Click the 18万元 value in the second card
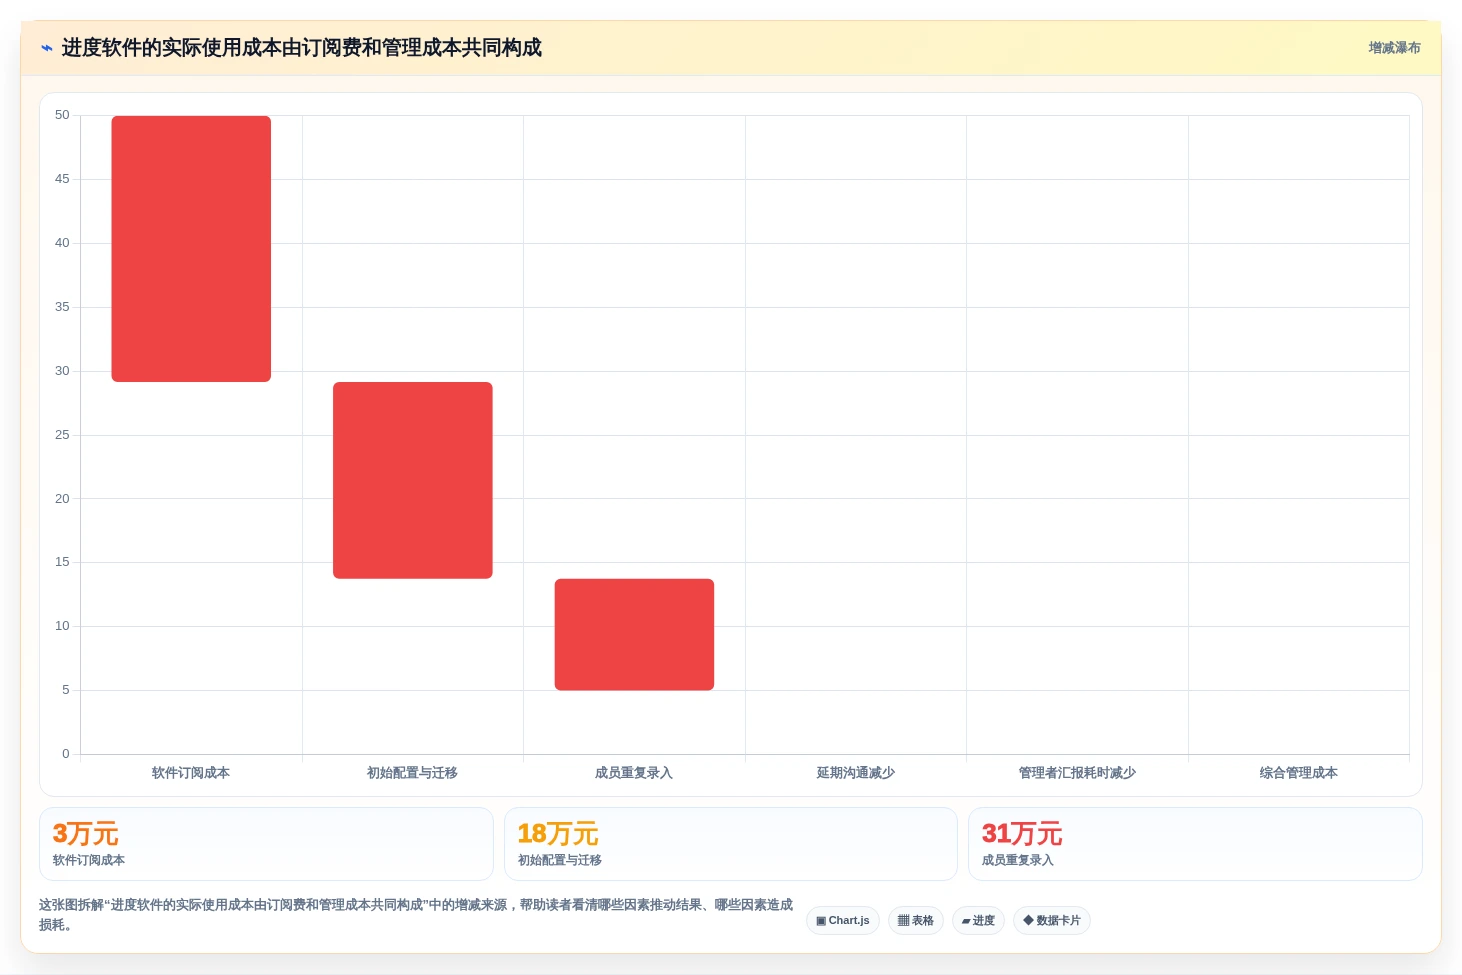This screenshot has height=975, width=1462. (x=558, y=834)
